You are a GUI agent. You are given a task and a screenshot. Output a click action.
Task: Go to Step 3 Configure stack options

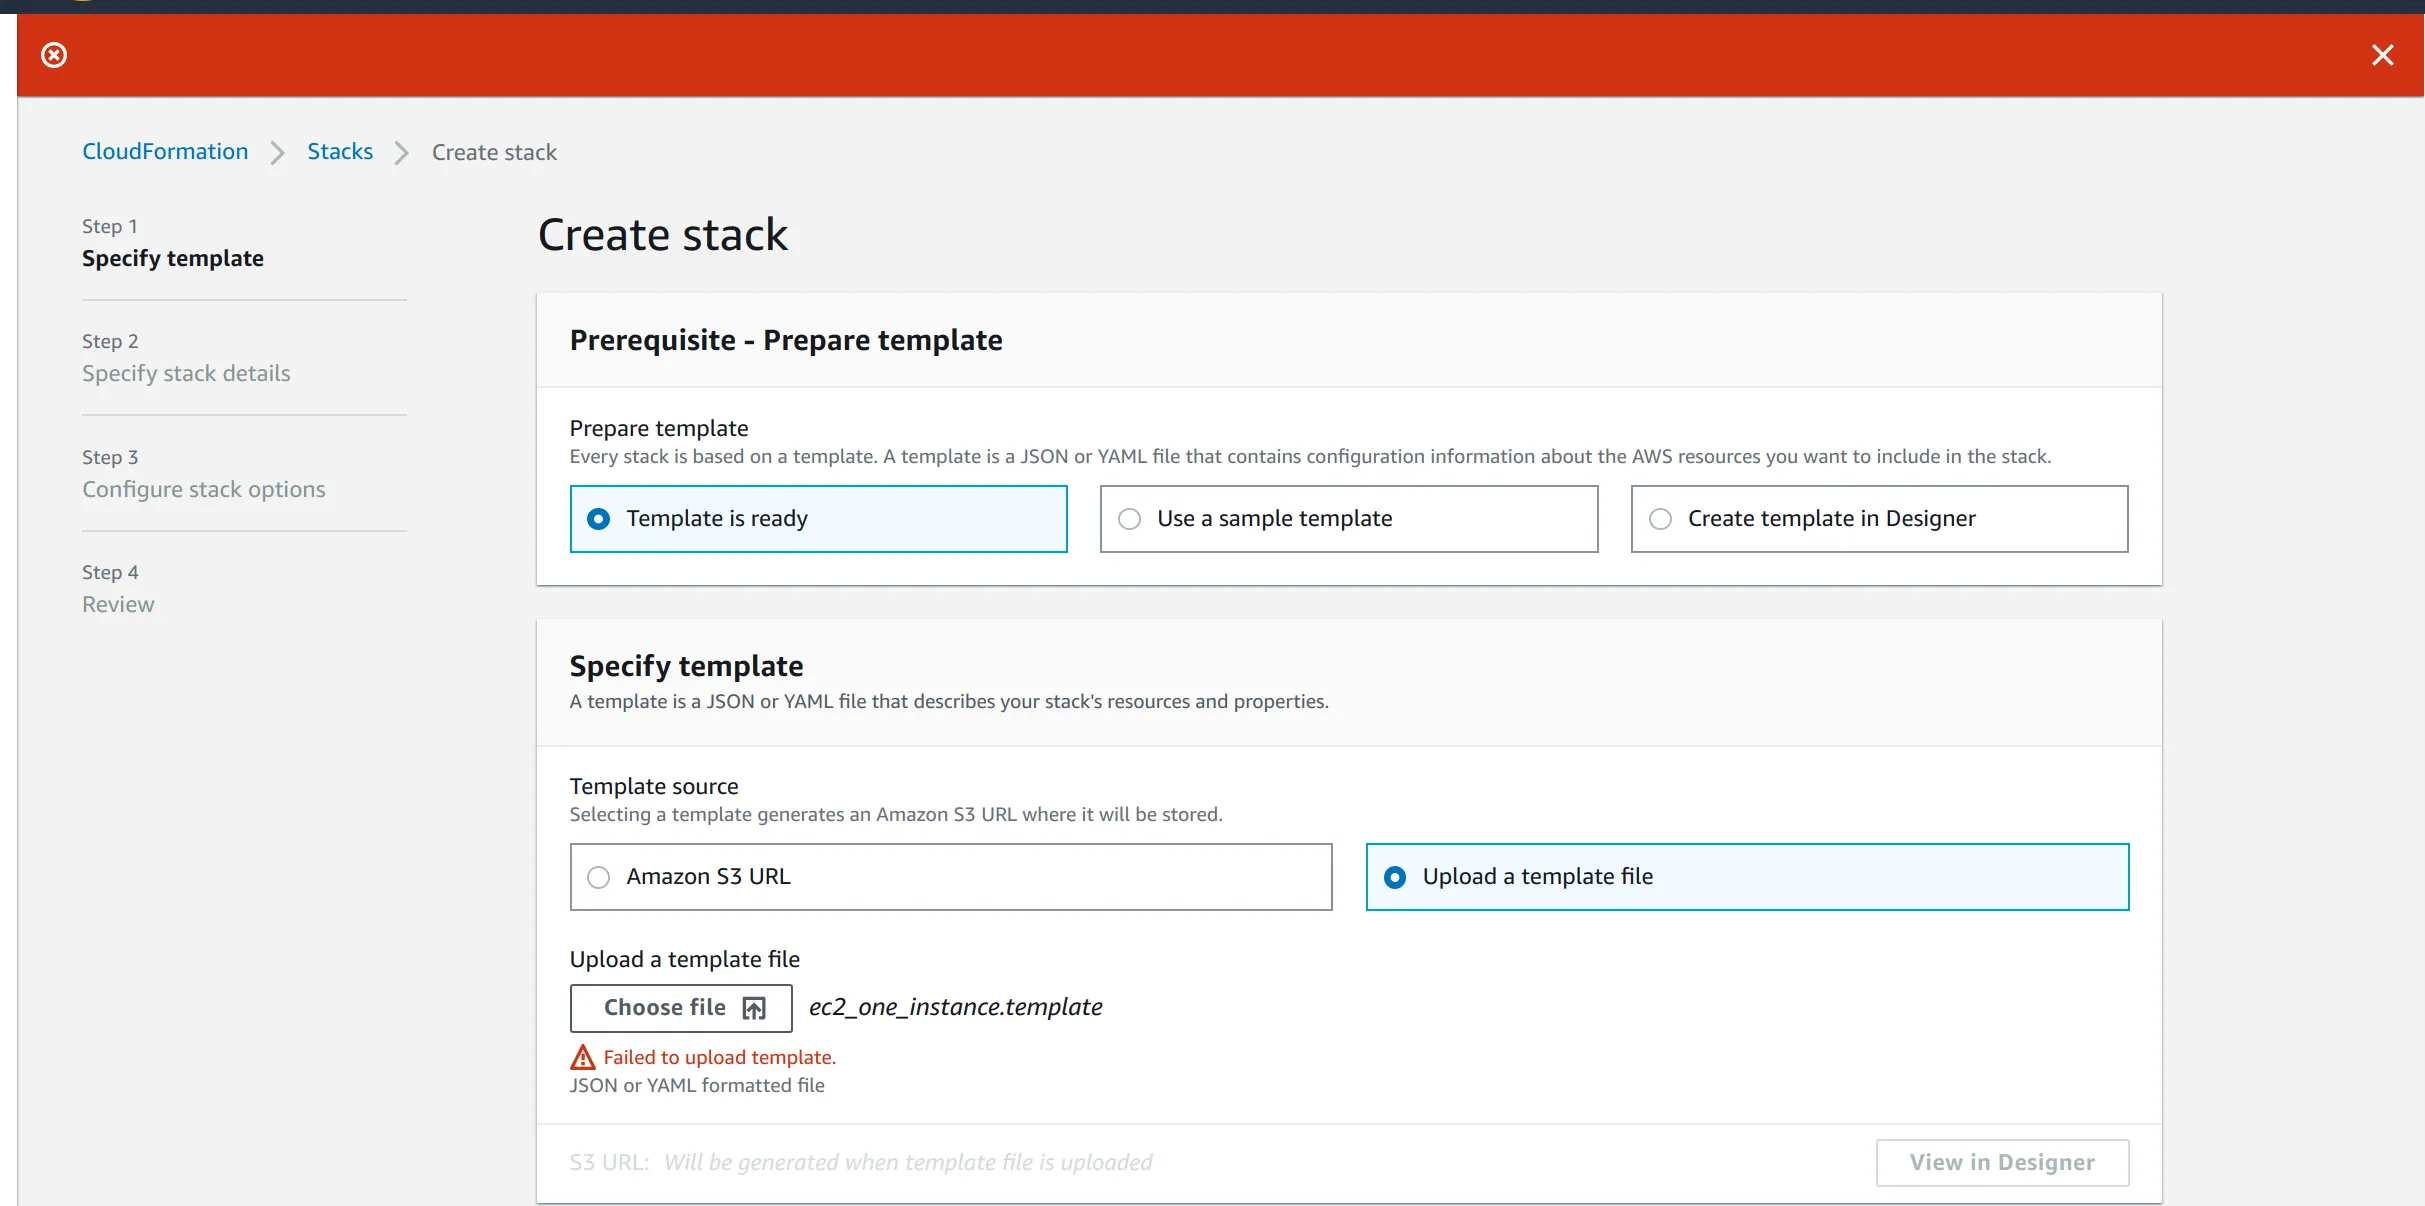click(204, 489)
